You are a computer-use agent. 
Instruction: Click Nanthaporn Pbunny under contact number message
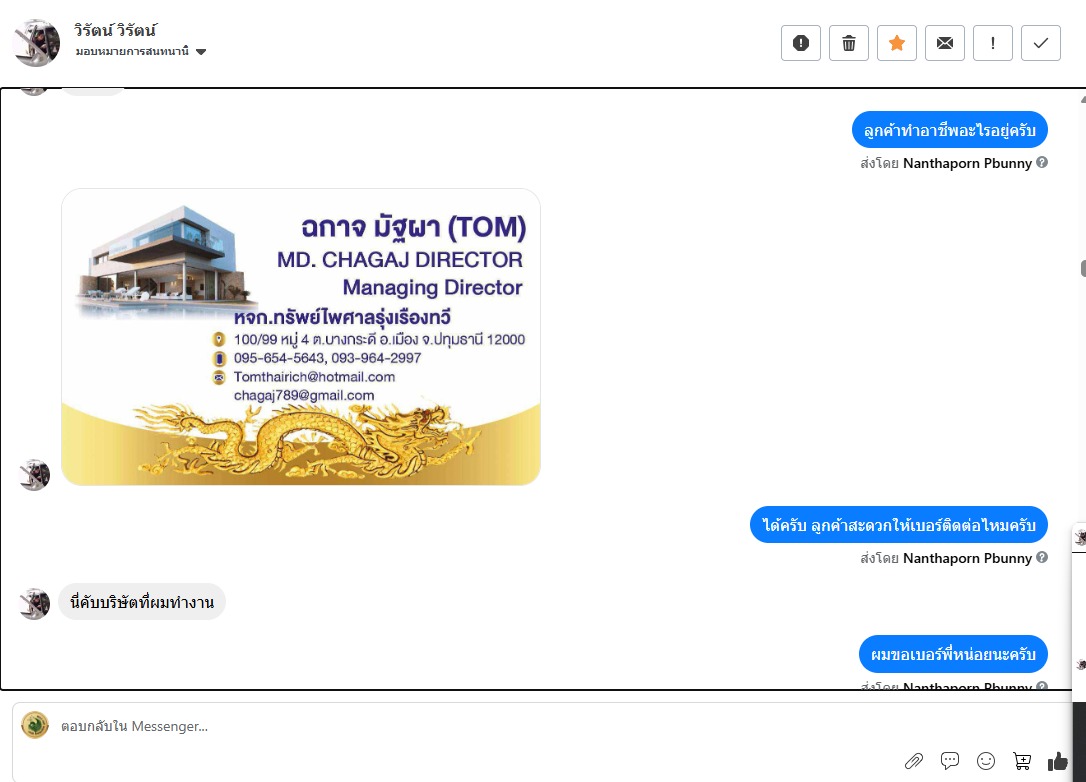pyautogui.click(x=967, y=558)
